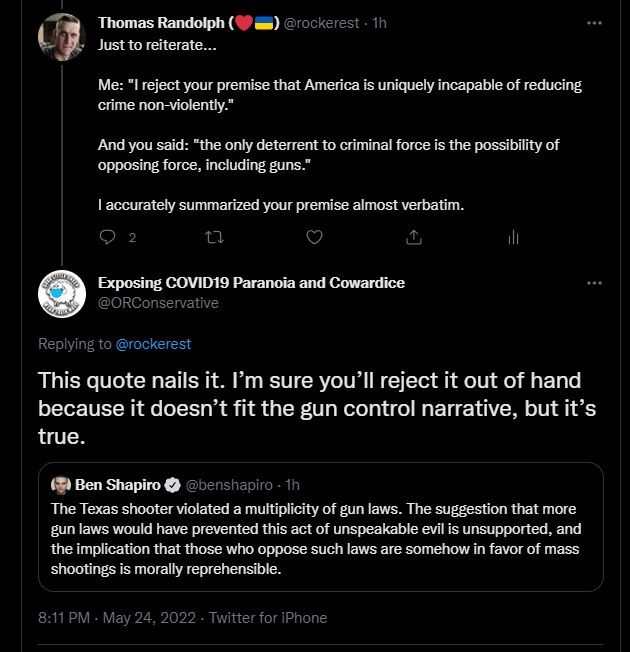Open the @ORConservative handle link

(x=158, y=303)
